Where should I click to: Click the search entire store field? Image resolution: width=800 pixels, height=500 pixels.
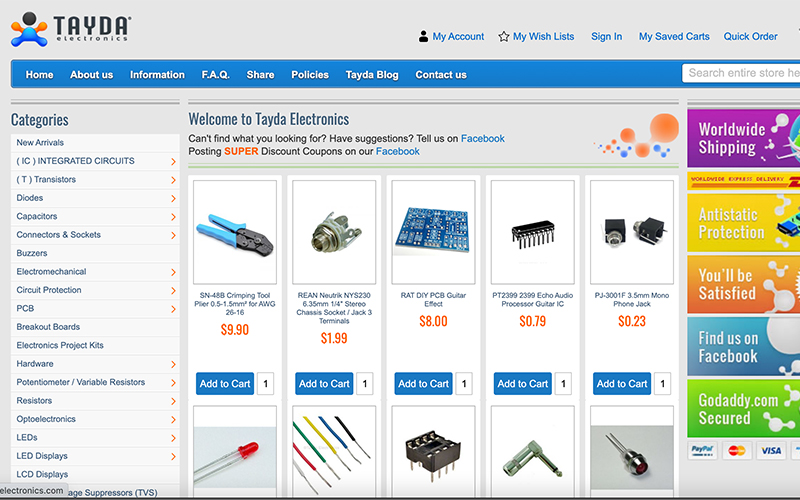click(741, 73)
